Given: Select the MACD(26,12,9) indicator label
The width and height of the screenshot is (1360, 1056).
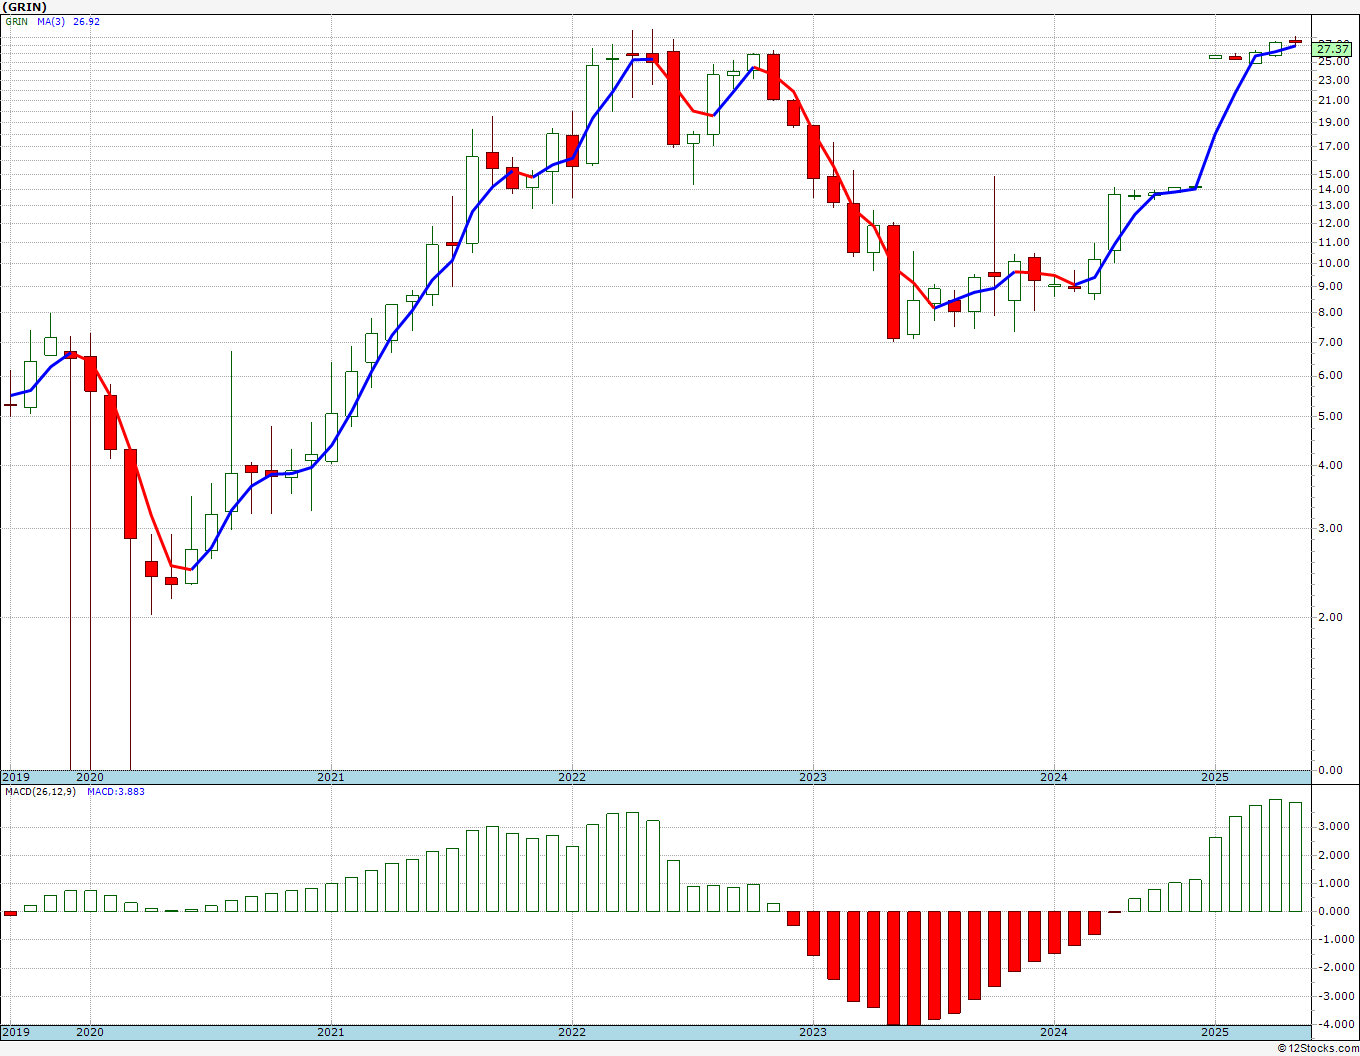Looking at the screenshot, I should coord(40,792).
